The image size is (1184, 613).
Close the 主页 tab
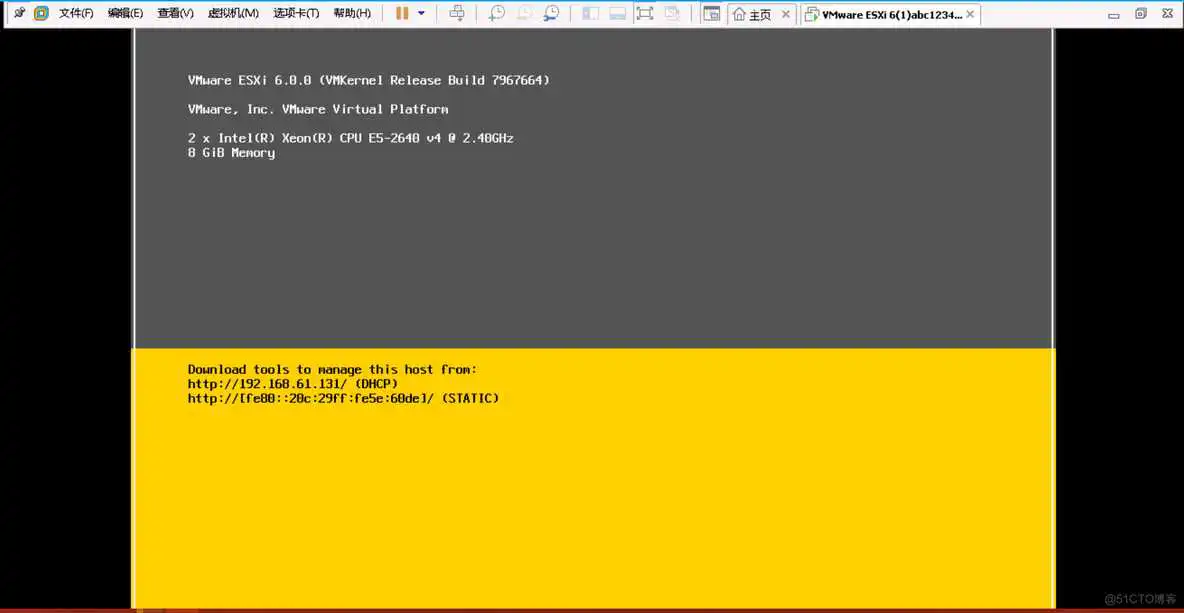pos(786,14)
